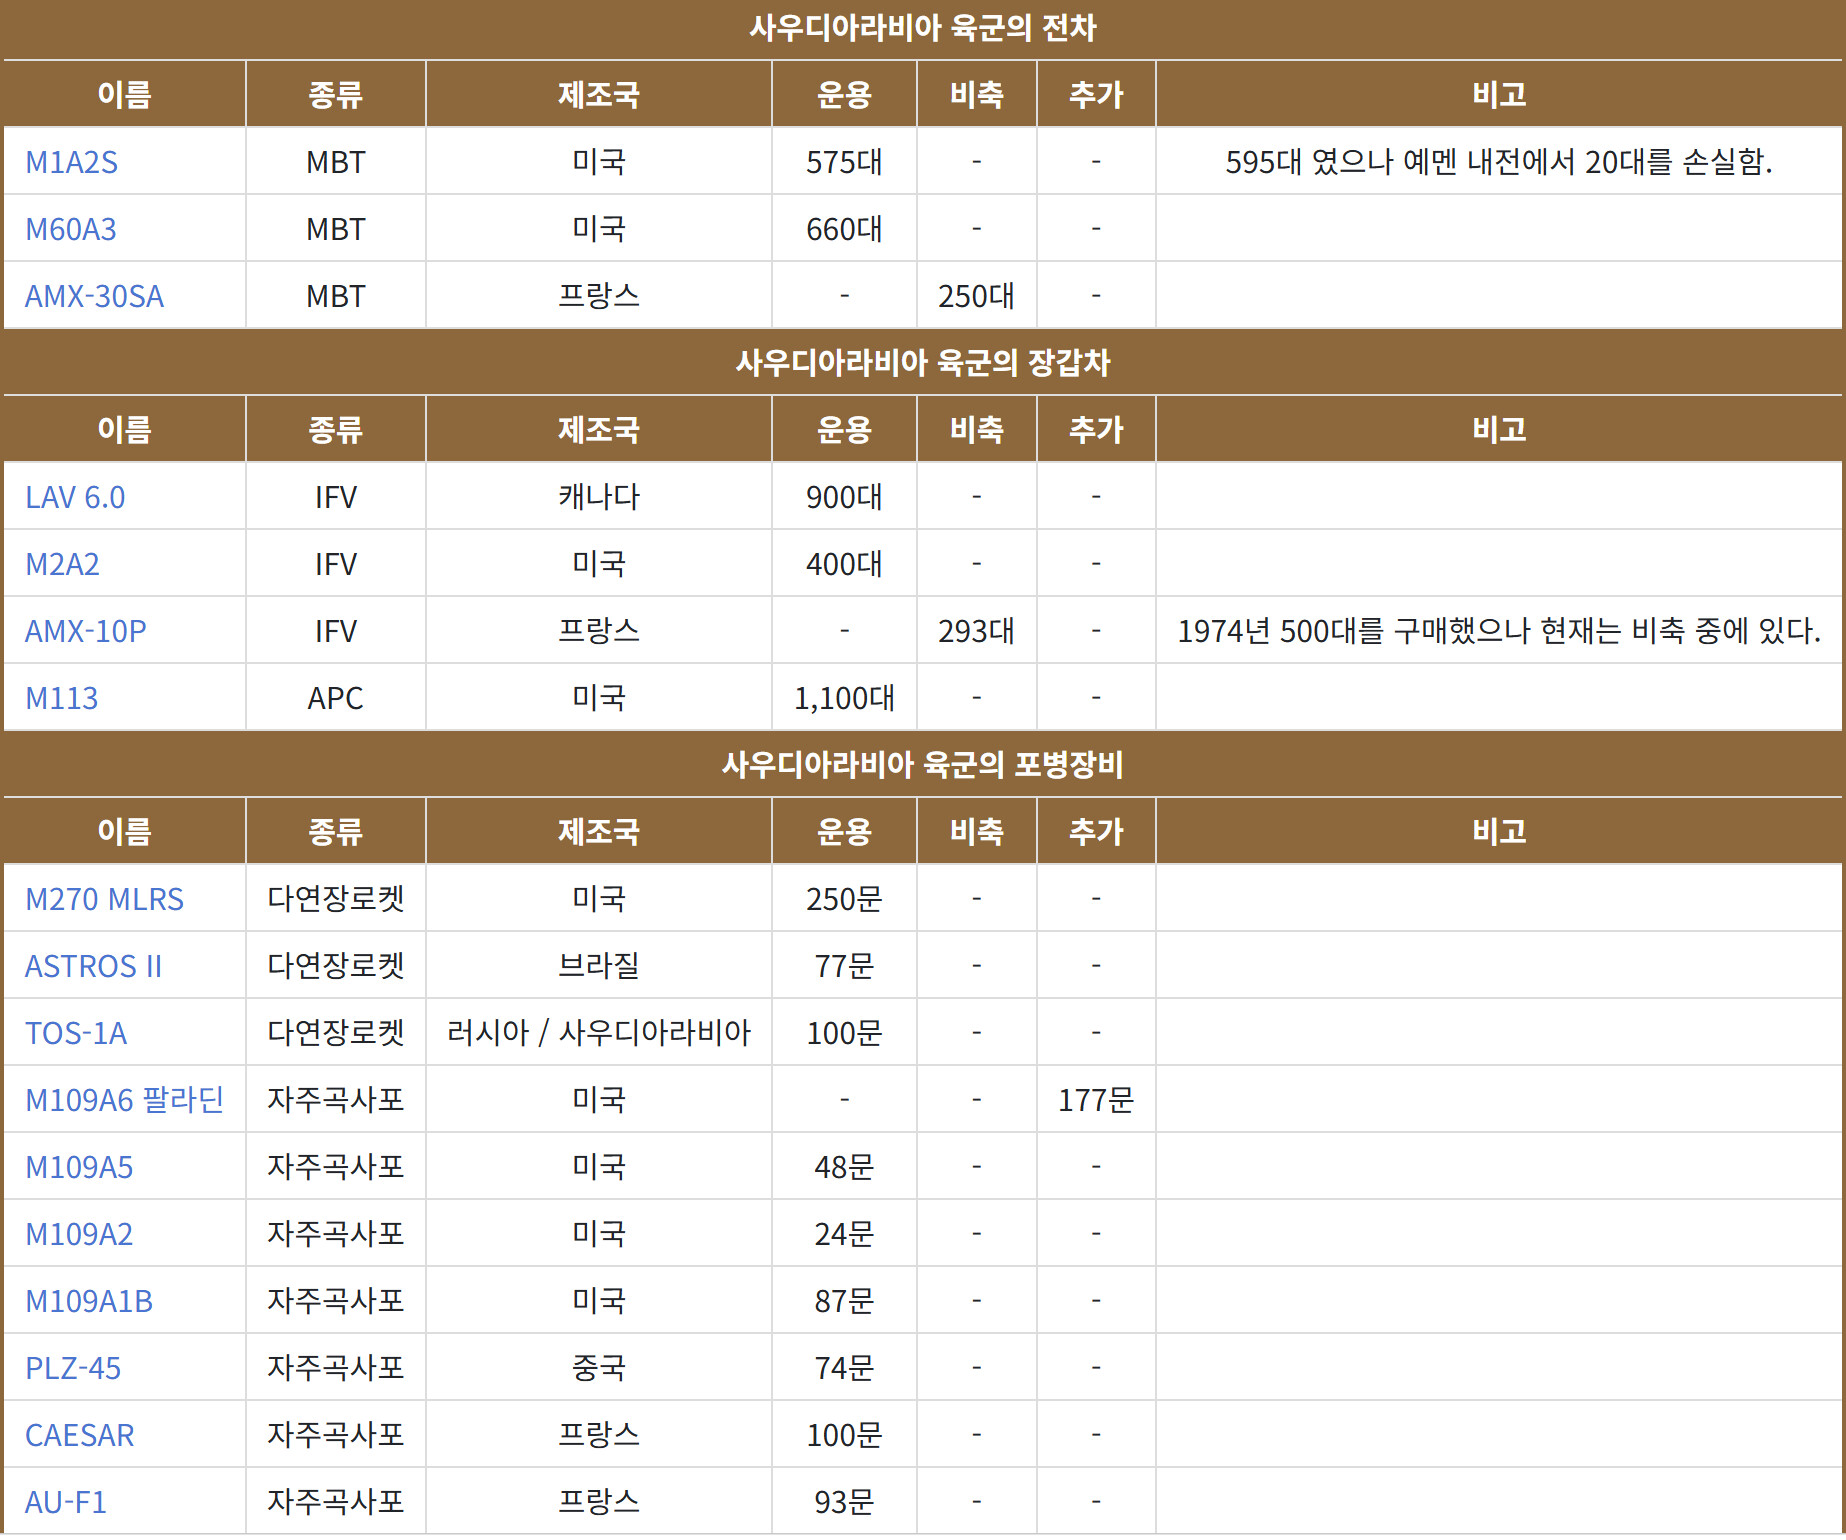The width and height of the screenshot is (1846, 1540).
Task: Click the '100문' cell in the CAESAR row
Action: coord(844,1435)
